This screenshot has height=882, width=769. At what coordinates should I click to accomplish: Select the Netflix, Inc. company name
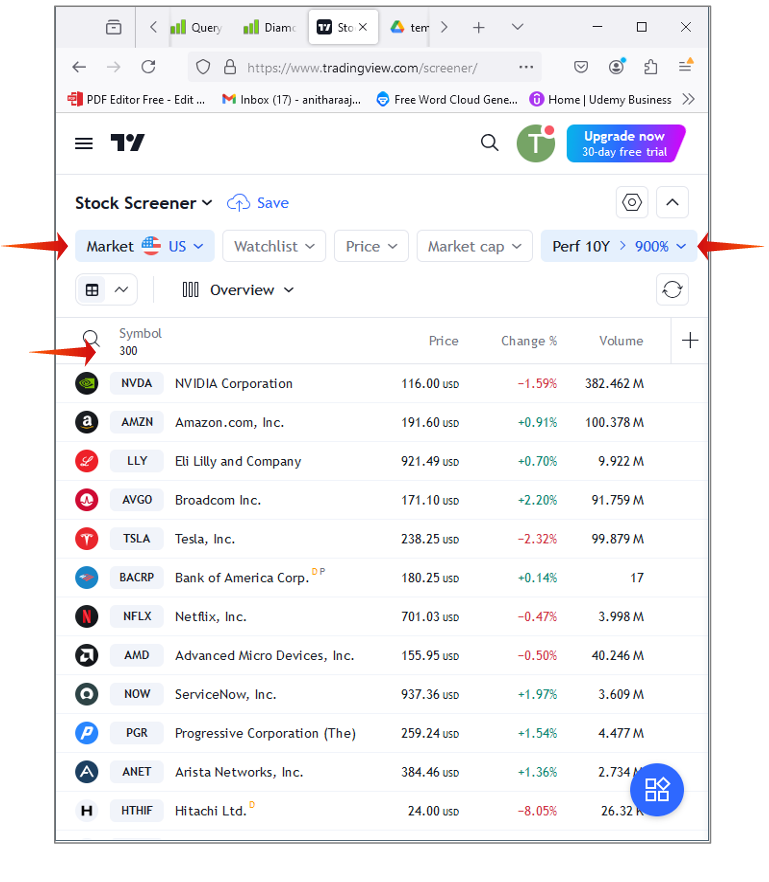[211, 616]
